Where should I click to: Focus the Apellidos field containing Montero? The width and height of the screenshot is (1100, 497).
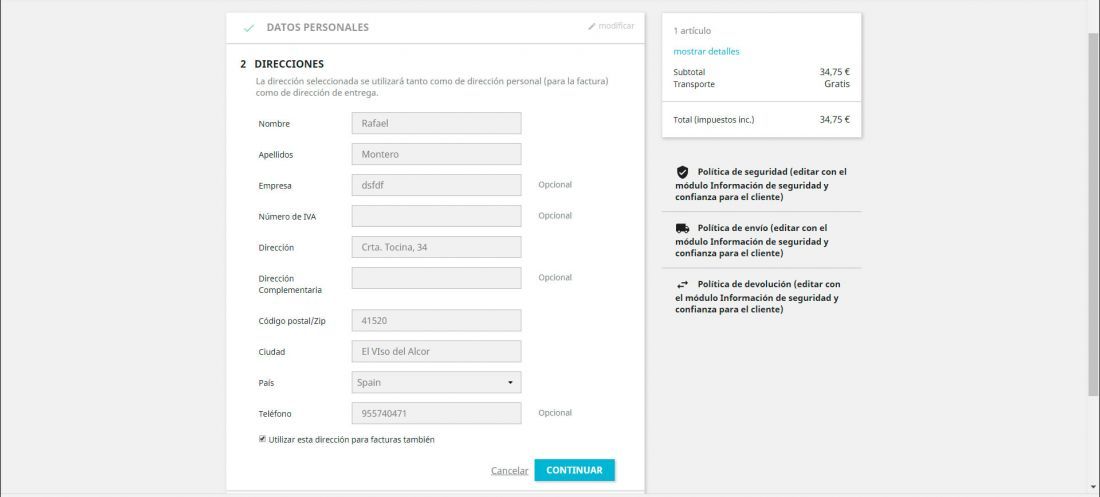point(436,154)
